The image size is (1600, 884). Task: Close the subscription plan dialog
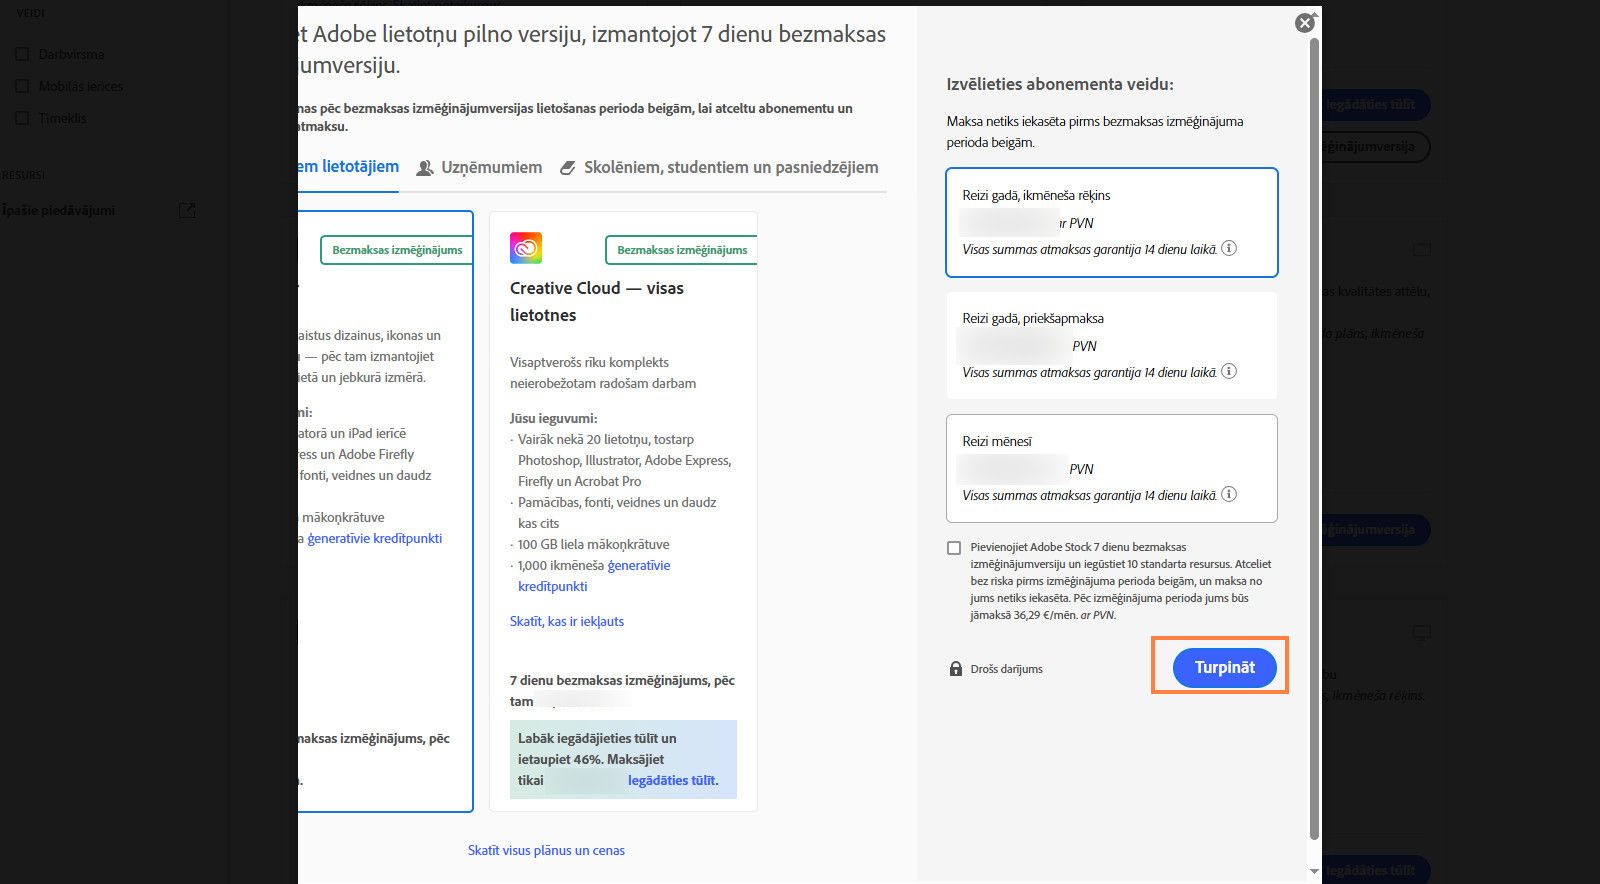(x=1305, y=23)
